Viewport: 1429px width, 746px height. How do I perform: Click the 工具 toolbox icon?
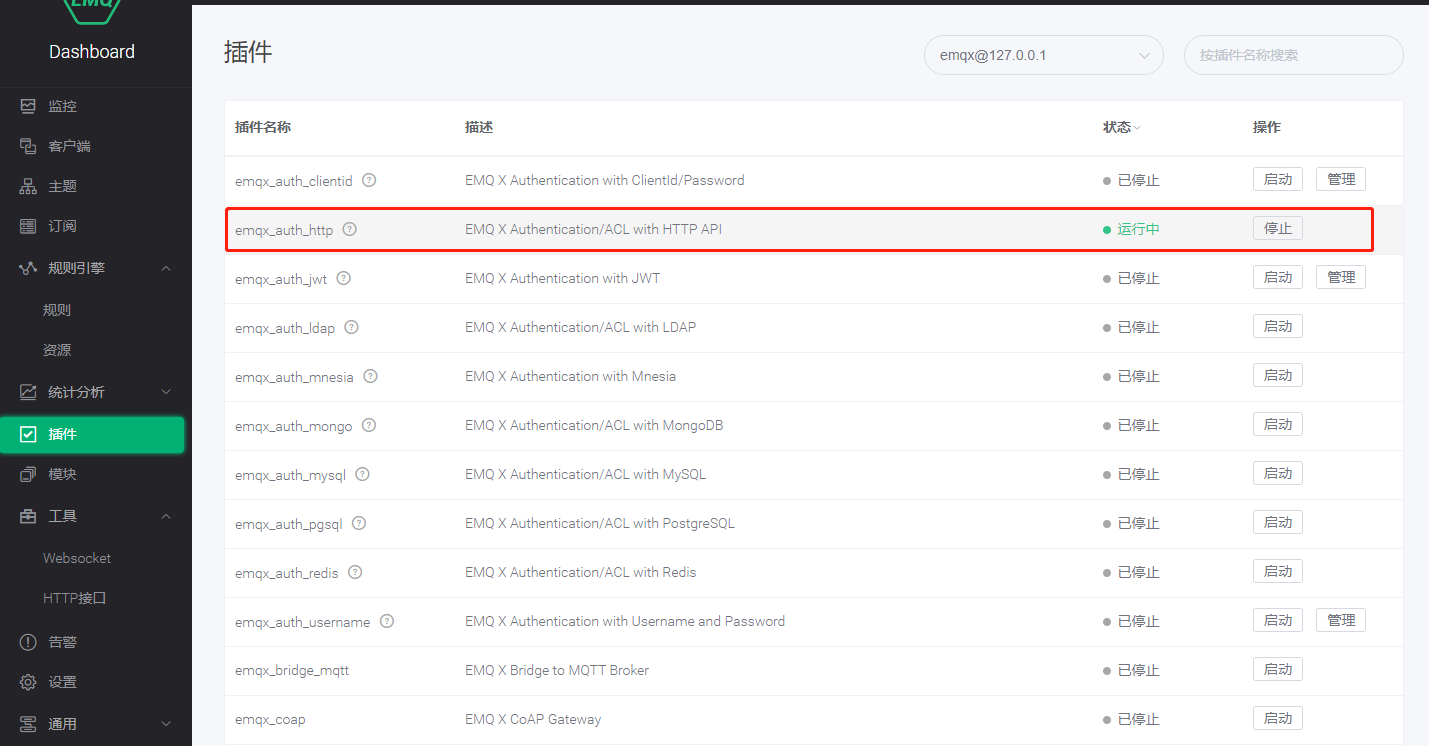point(28,516)
